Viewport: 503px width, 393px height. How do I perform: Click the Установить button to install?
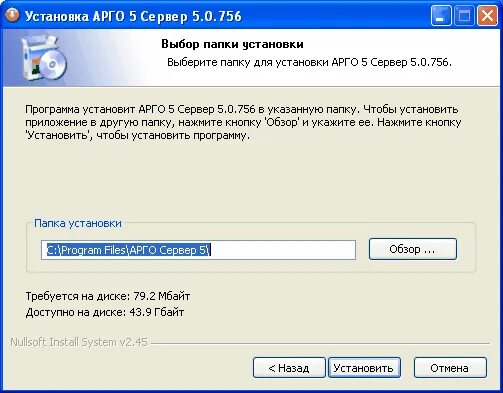364,368
